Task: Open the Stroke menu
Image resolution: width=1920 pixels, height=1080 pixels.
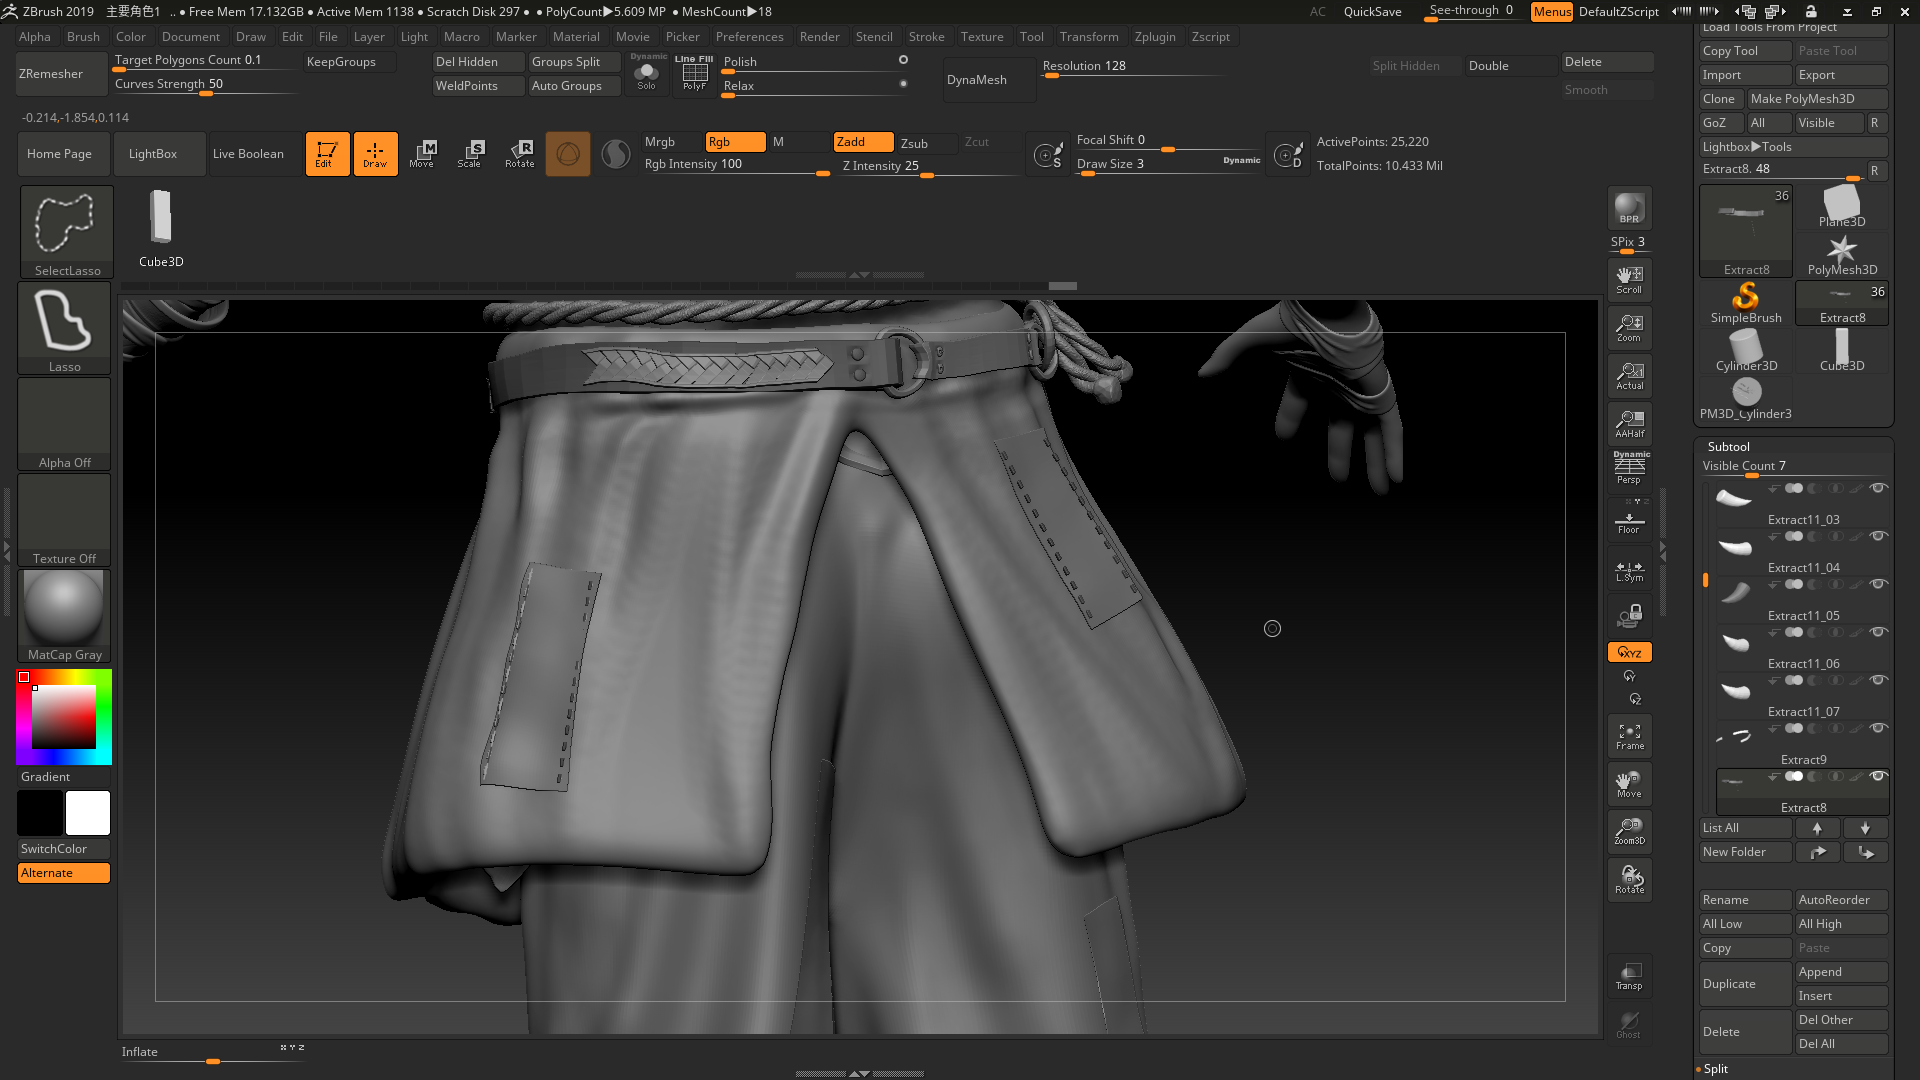Action: tap(926, 37)
